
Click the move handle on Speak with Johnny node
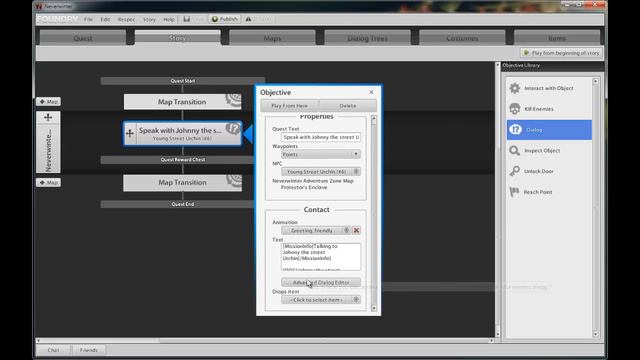tap(130, 133)
